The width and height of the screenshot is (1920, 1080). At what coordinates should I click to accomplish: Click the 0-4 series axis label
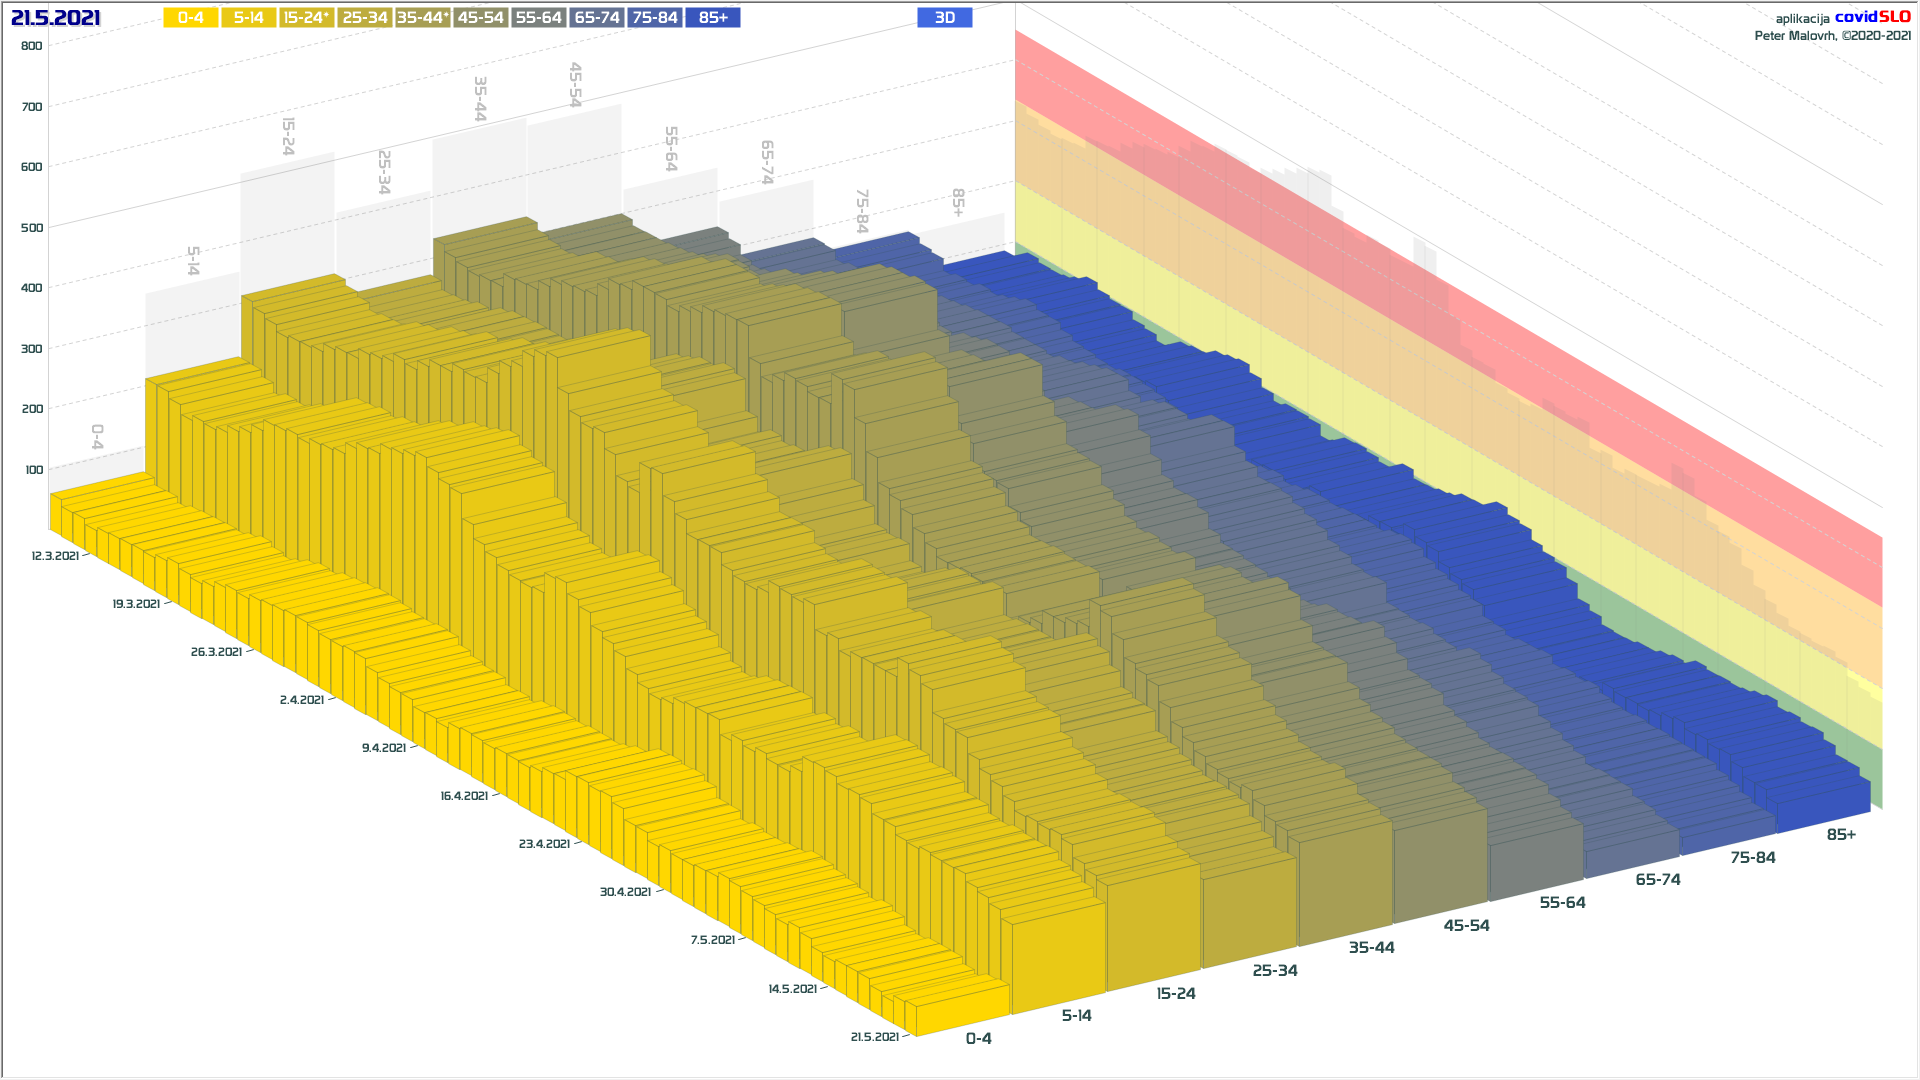[978, 1039]
